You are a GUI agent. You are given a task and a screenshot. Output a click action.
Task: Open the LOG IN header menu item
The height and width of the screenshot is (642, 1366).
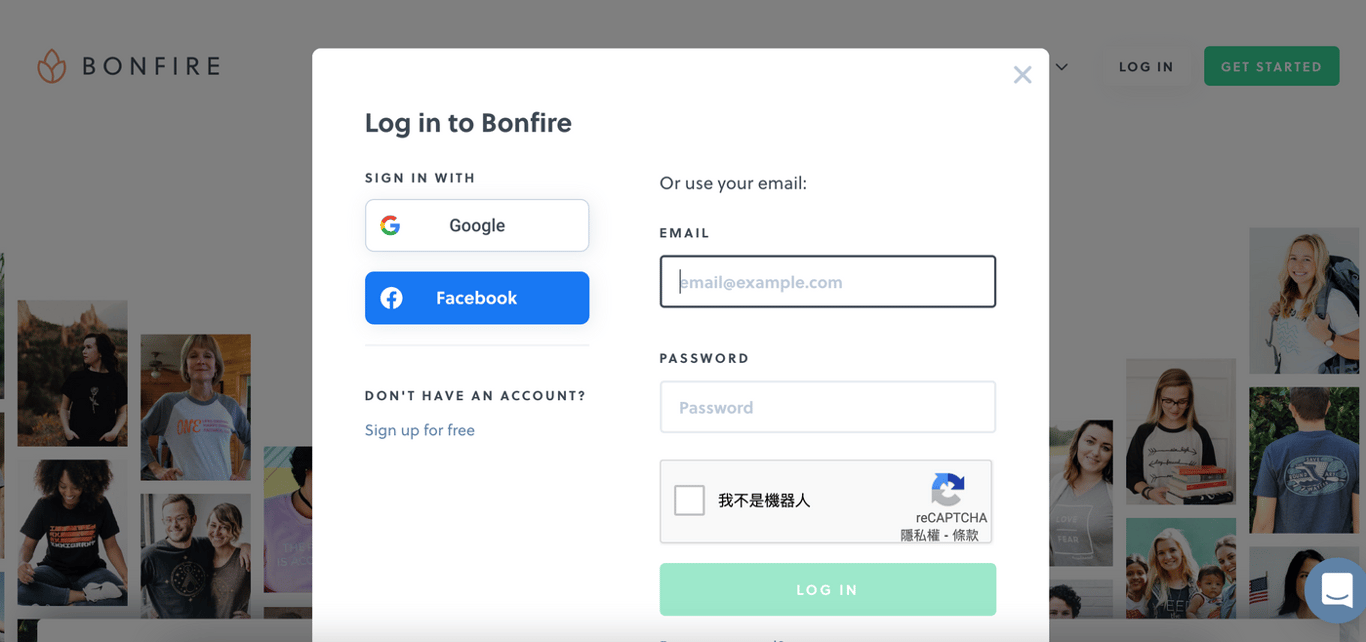click(x=1146, y=67)
